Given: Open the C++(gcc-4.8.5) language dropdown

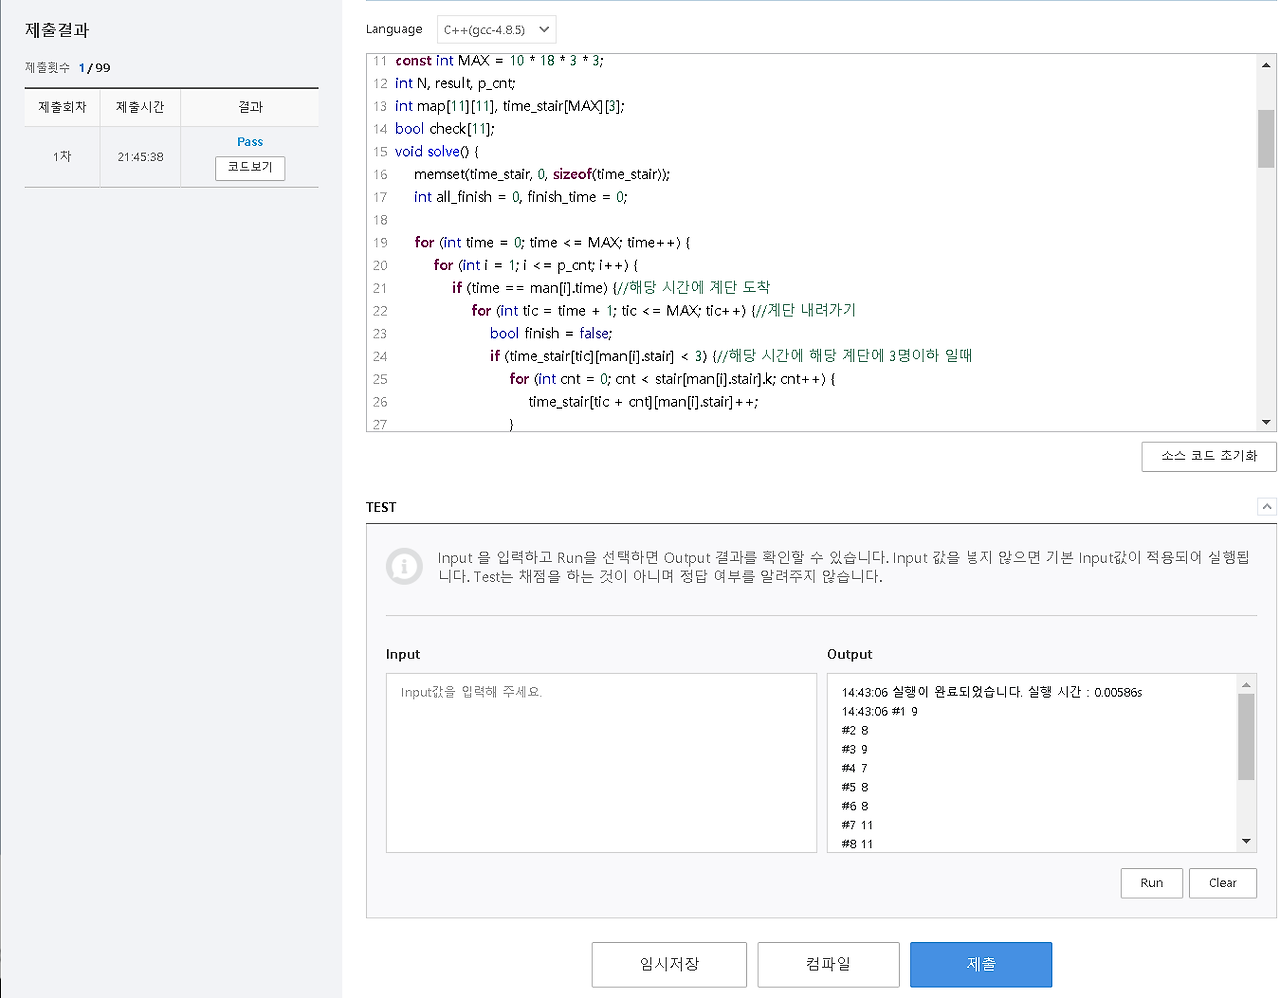Looking at the screenshot, I should pyautogui.click(x=496, y=29).
